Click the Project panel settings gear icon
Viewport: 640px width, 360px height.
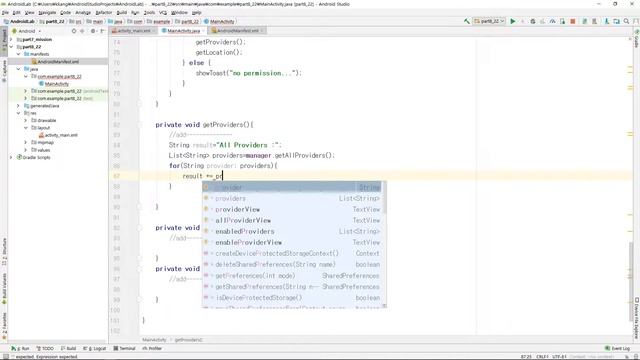tap(93, 31)
